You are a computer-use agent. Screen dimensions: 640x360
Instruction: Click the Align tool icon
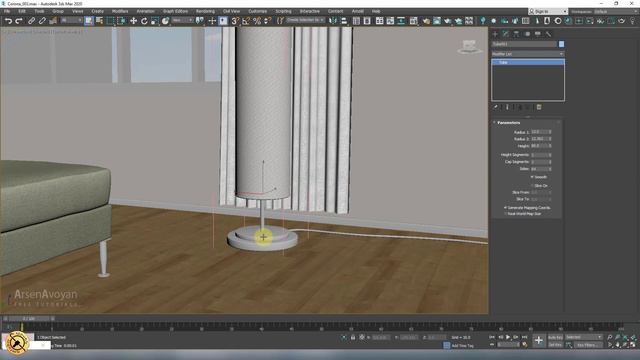tap(344, 20)
